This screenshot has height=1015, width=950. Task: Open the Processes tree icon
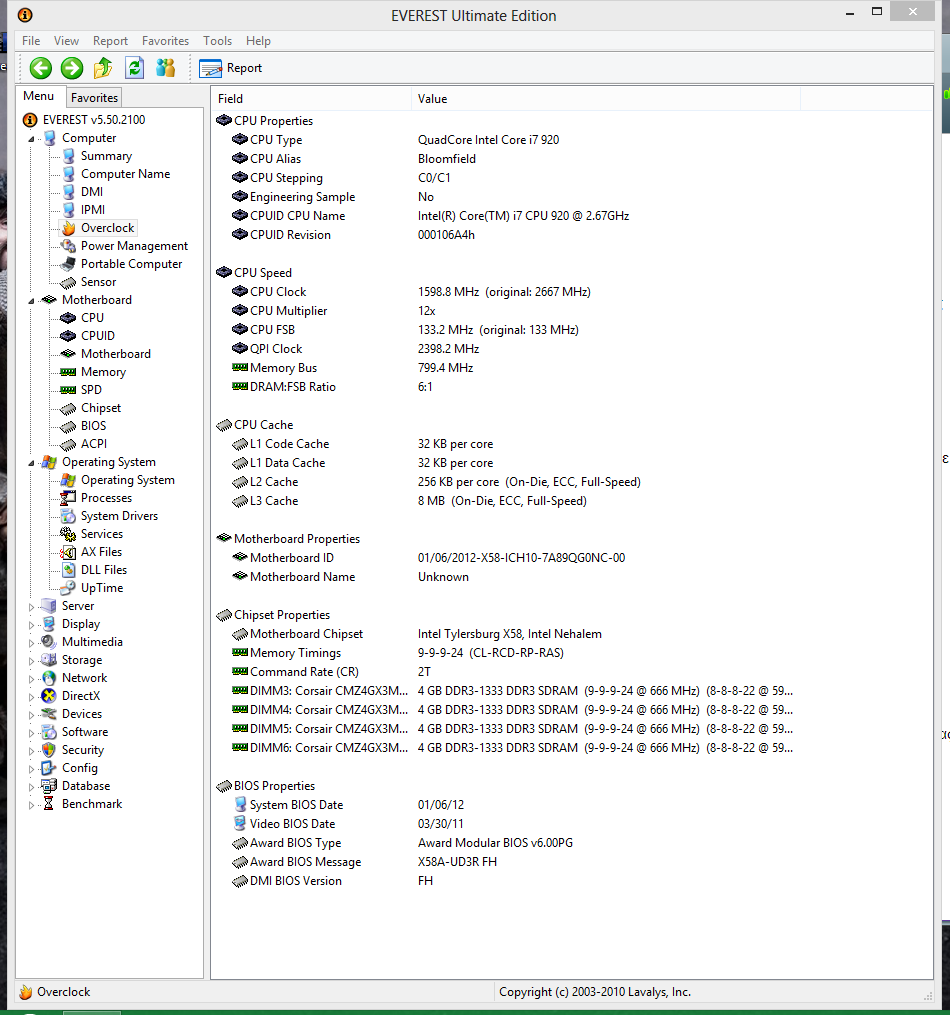pos(68,498)
